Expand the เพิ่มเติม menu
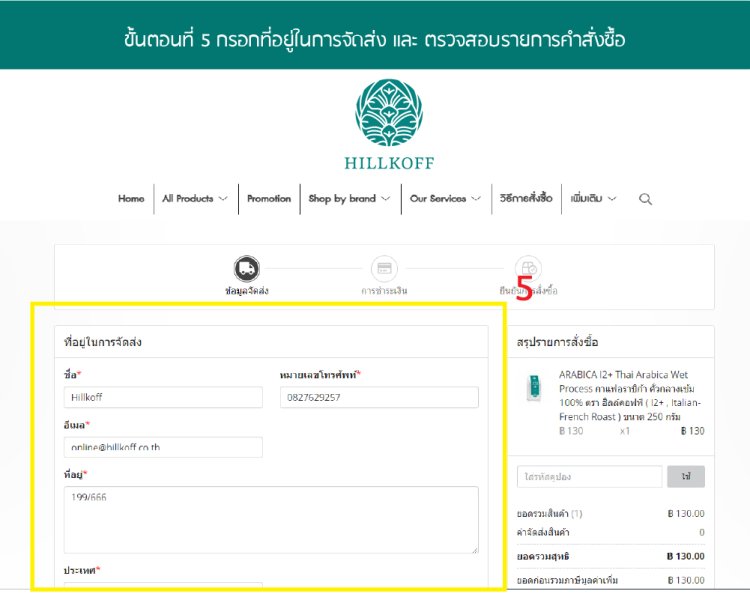750x600 pixels. pyautogui.click(x=593, y=199)
